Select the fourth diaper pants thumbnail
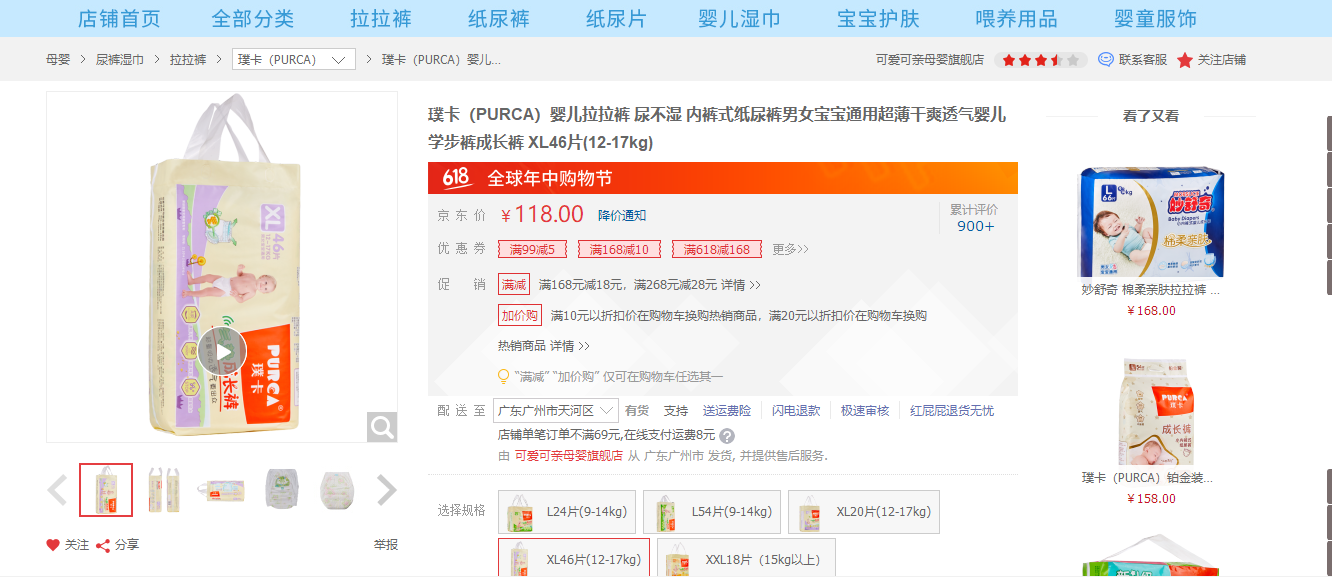 coord(281,490)
